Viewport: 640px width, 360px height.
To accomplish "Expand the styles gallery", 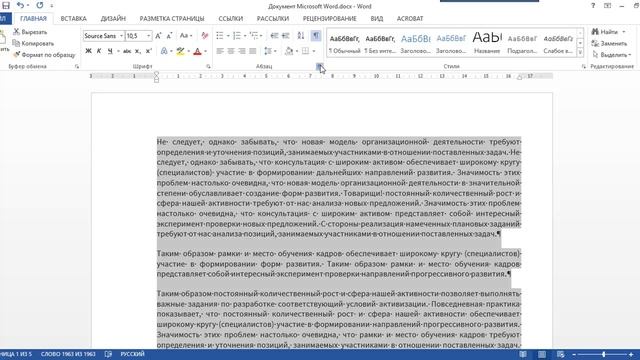I will 580,52.
